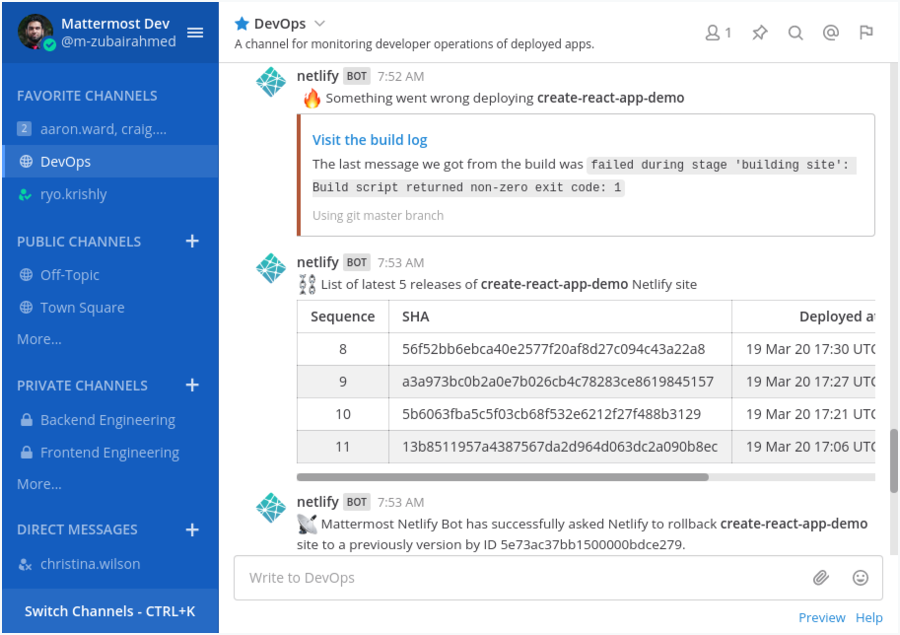
Task: Click netlify avatar on releases list post
Action: (271, 268)
